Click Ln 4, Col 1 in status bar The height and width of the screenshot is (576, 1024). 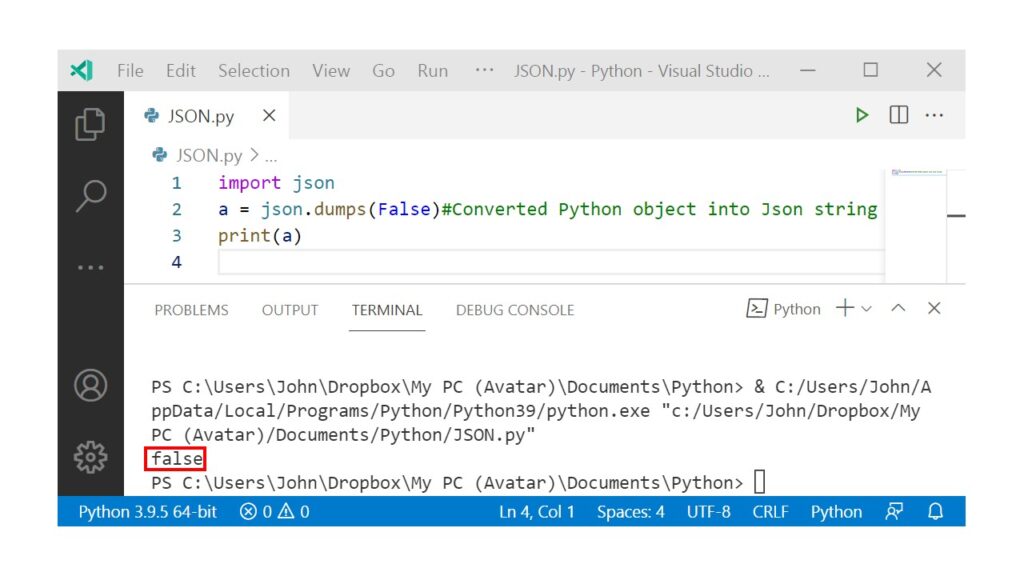coord(537,512)
